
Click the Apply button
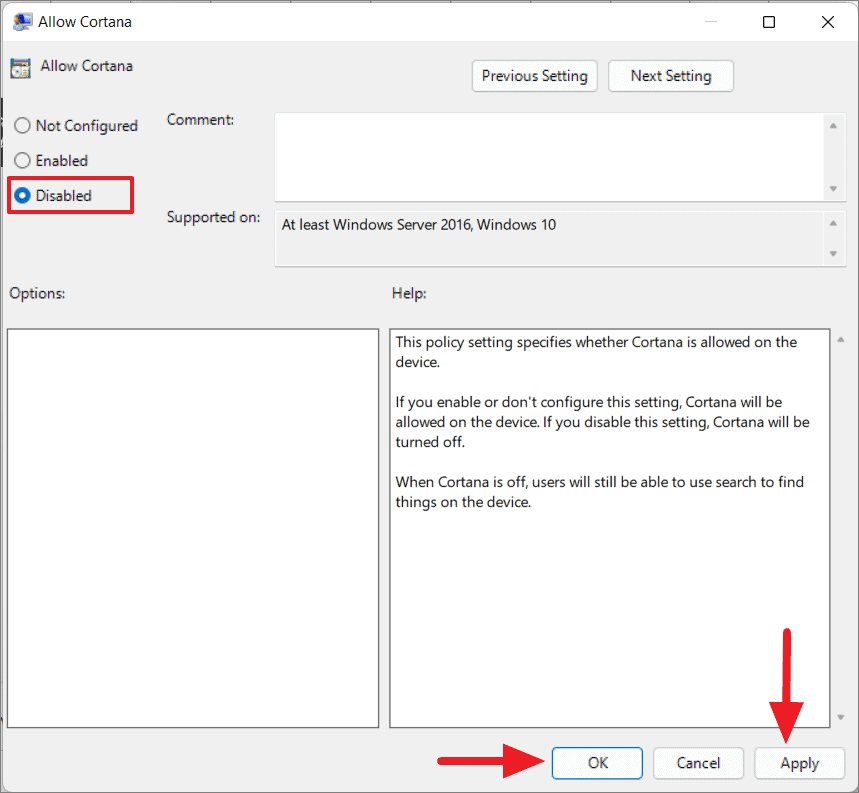pyautogui.click(x=799, y=763)
